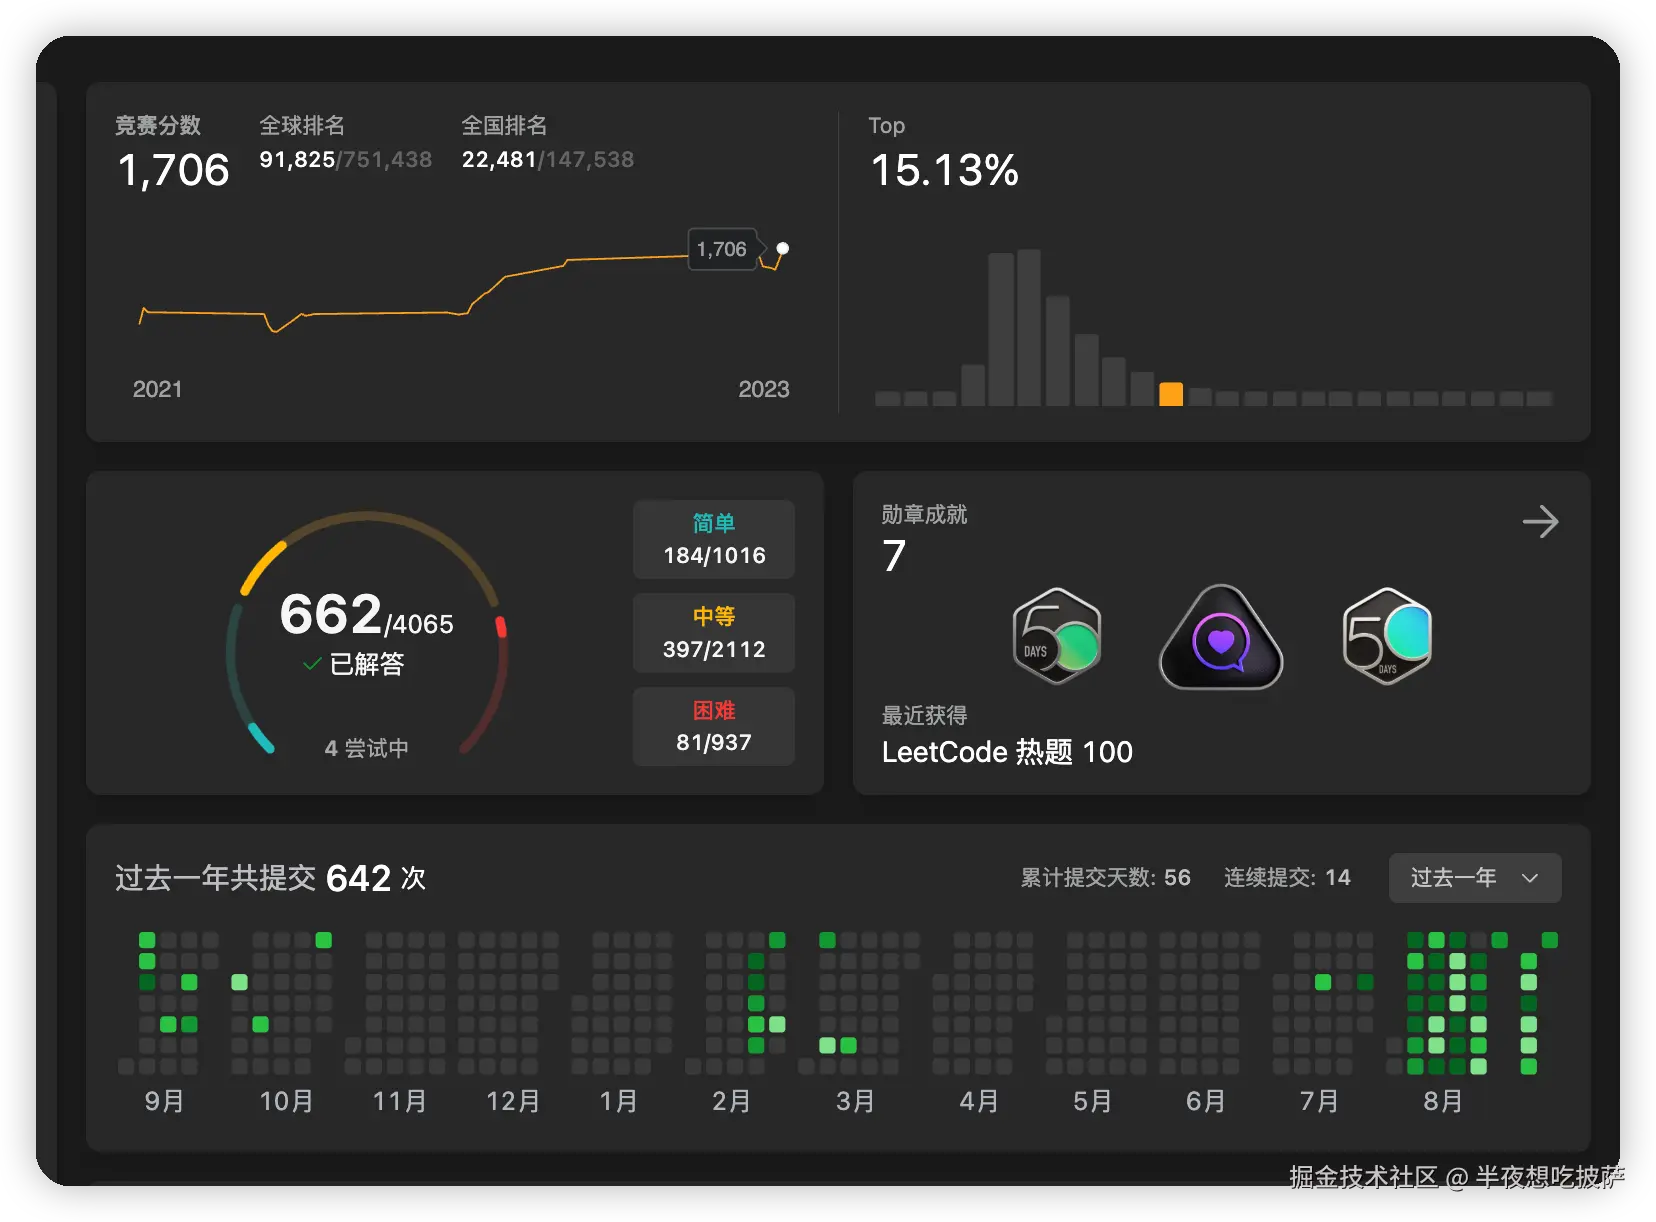The width and height of the screenshot is (1656, 1222).
Task: Click the 全国排名 value 22,481
Action: point(499,160)
